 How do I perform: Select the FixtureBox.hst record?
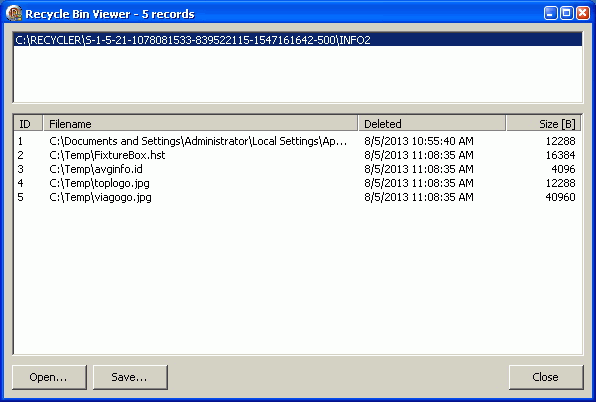click(x=298, y=155)
